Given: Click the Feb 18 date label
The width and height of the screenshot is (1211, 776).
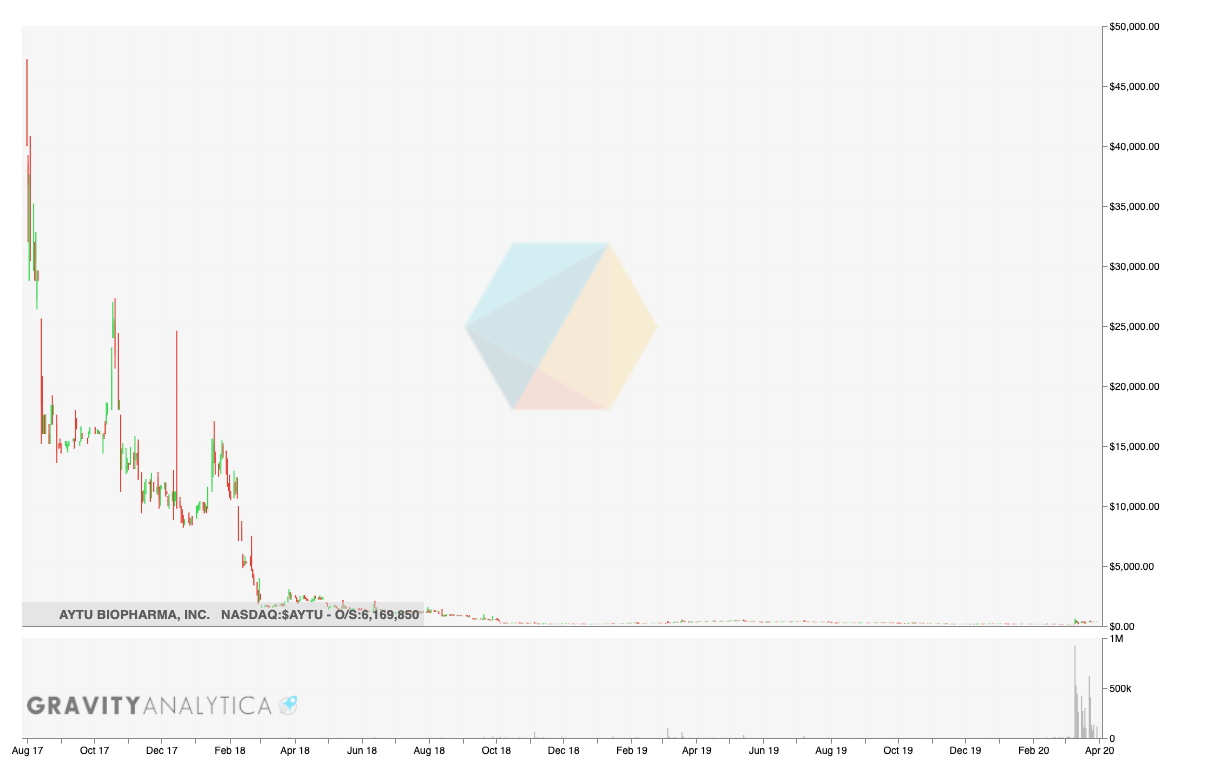Looking at the screenshot, I should pos(230,749).
